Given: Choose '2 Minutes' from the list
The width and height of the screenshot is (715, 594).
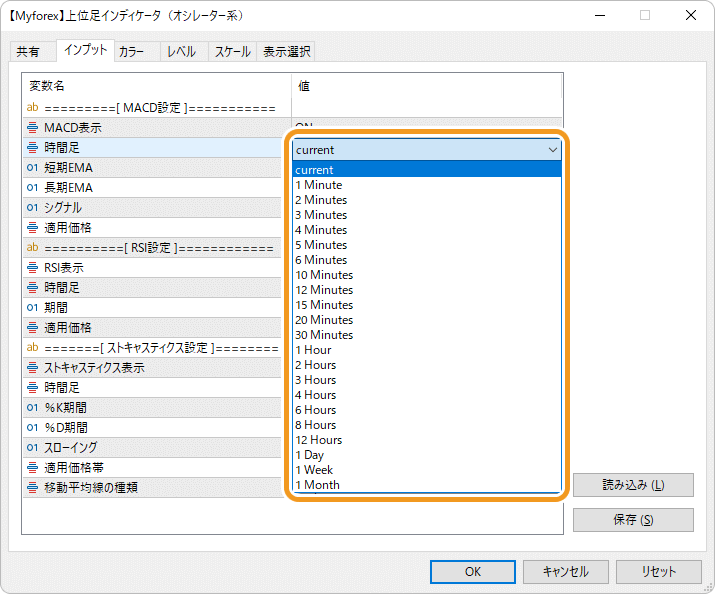Looking at the screenshot, I should (426, 200).
